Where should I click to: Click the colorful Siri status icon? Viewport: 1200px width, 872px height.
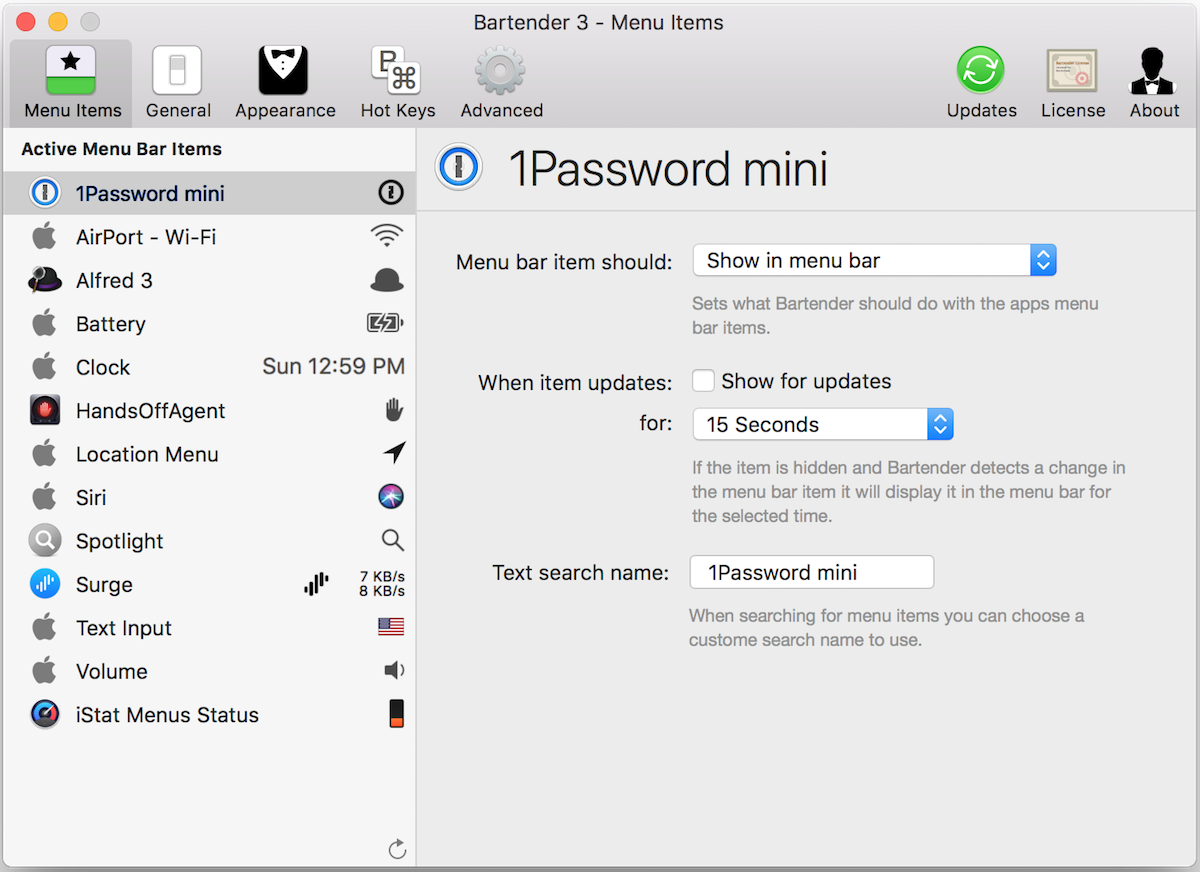[x=391, y=496]
